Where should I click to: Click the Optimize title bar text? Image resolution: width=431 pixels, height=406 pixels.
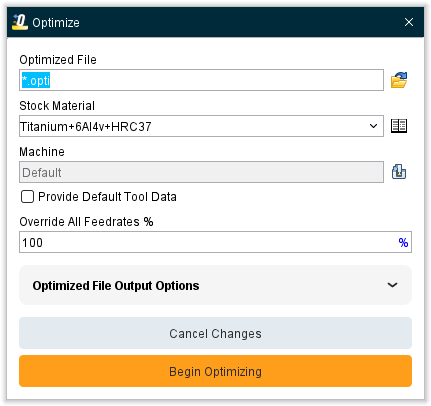(x=56, y=23)
